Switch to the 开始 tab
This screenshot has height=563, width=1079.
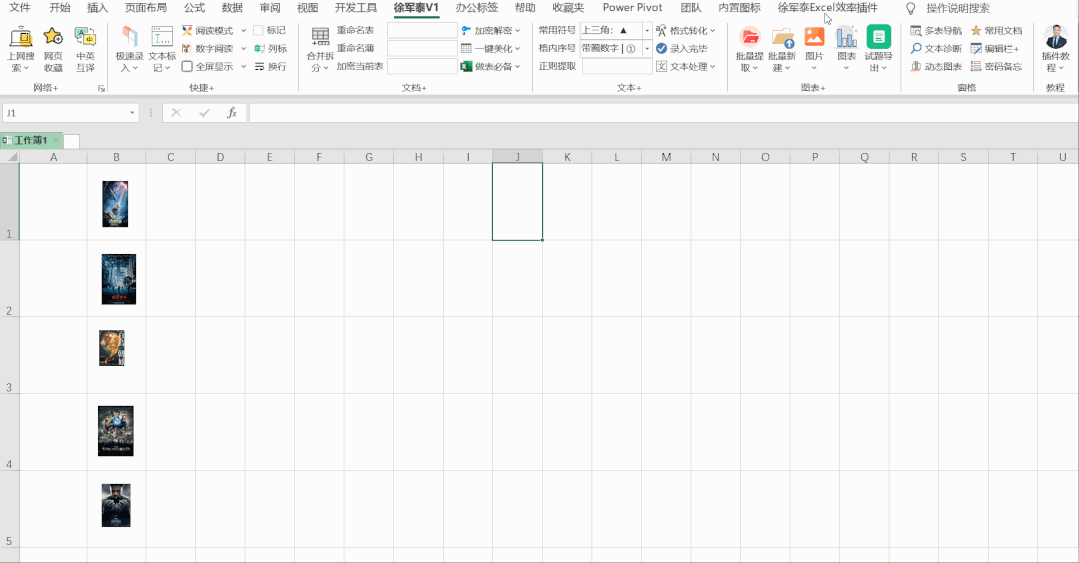click(x=60, y=8)
